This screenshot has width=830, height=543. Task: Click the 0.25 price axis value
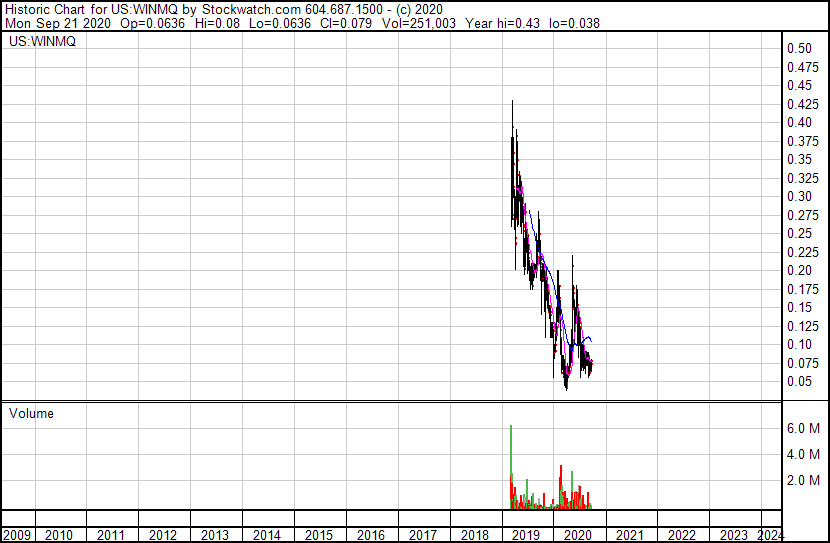[x=799, y=233]
